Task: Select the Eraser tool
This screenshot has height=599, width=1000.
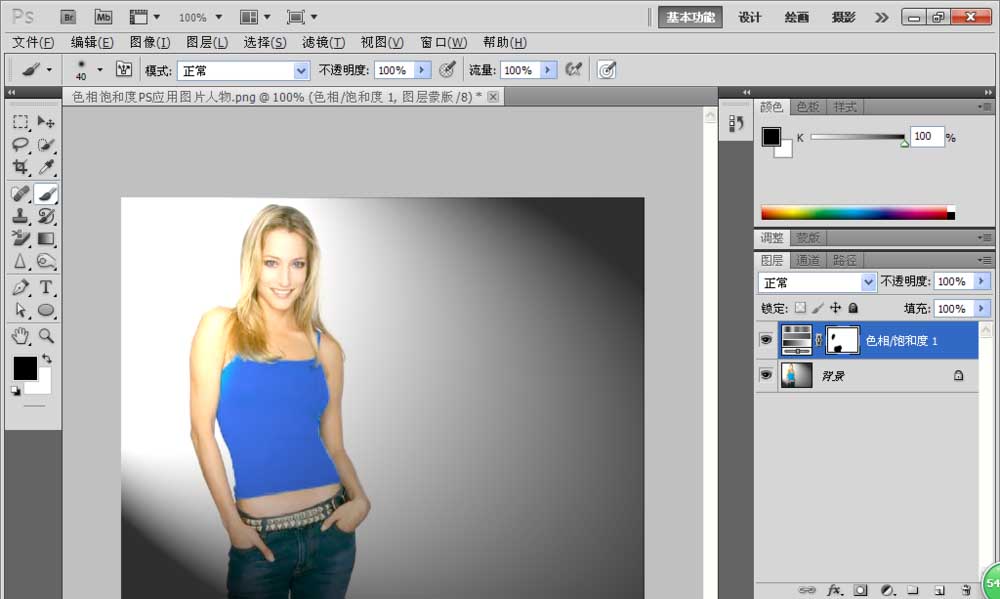Action: [20, 239]
